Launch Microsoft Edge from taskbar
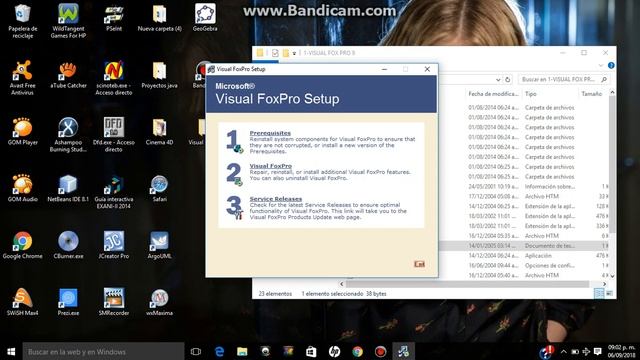The width and height of the screenshot is (640, 360). [x=219, y=351]
